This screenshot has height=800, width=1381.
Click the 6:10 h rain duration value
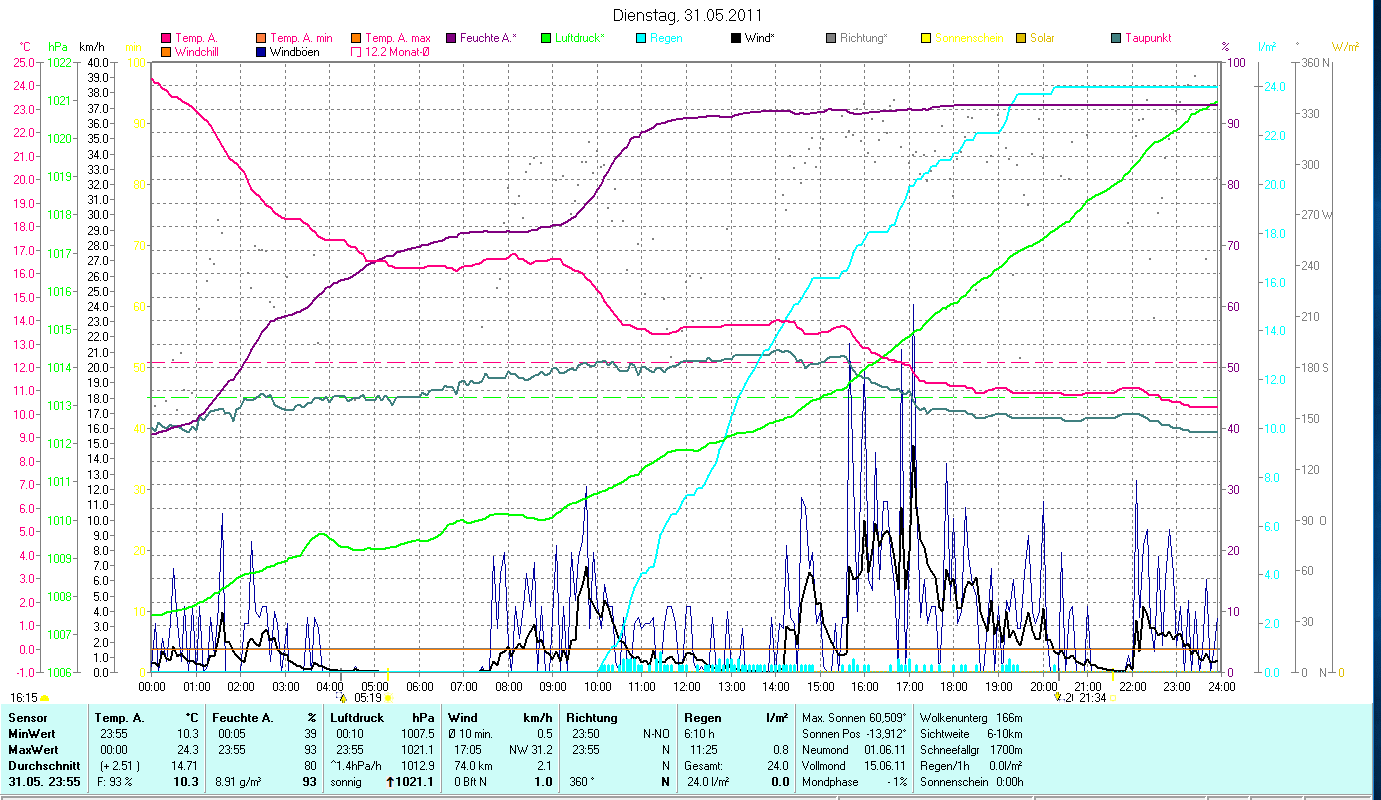click(x=701, y=734)
